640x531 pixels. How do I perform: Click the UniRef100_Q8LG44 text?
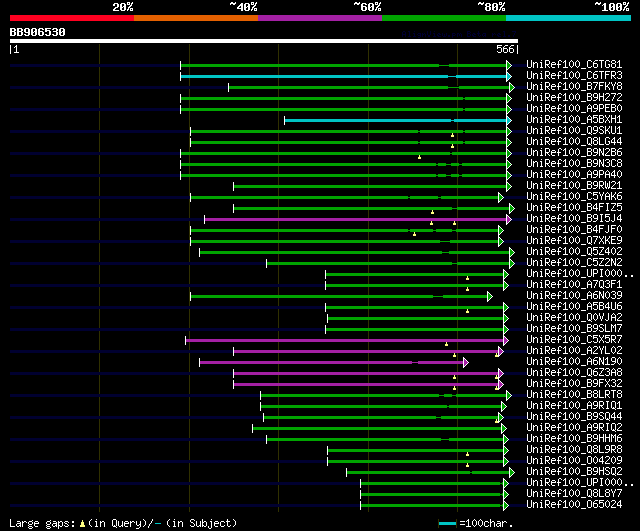click(x=574, y=142)
